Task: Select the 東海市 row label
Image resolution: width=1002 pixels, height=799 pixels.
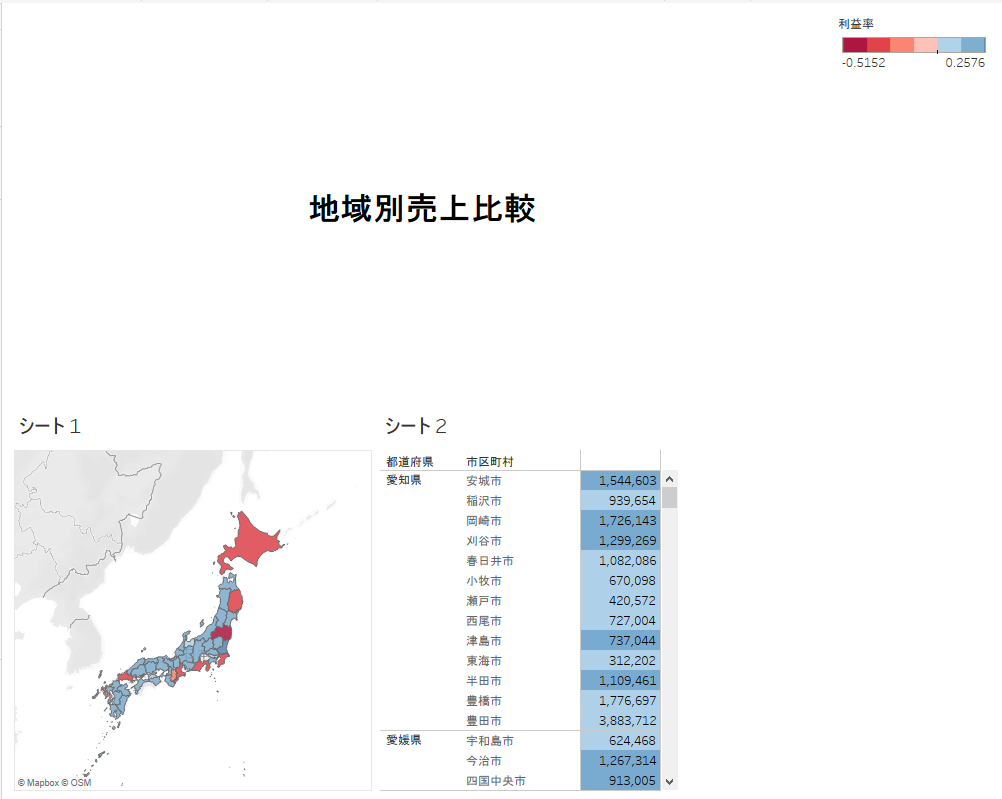Action: pyautogui.click(x=484, y=661)
